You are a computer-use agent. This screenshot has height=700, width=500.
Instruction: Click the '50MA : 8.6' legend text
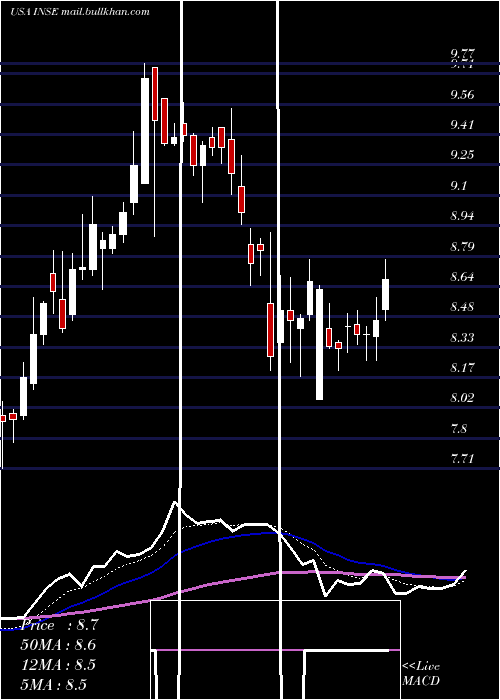click(x=58, y=645)
